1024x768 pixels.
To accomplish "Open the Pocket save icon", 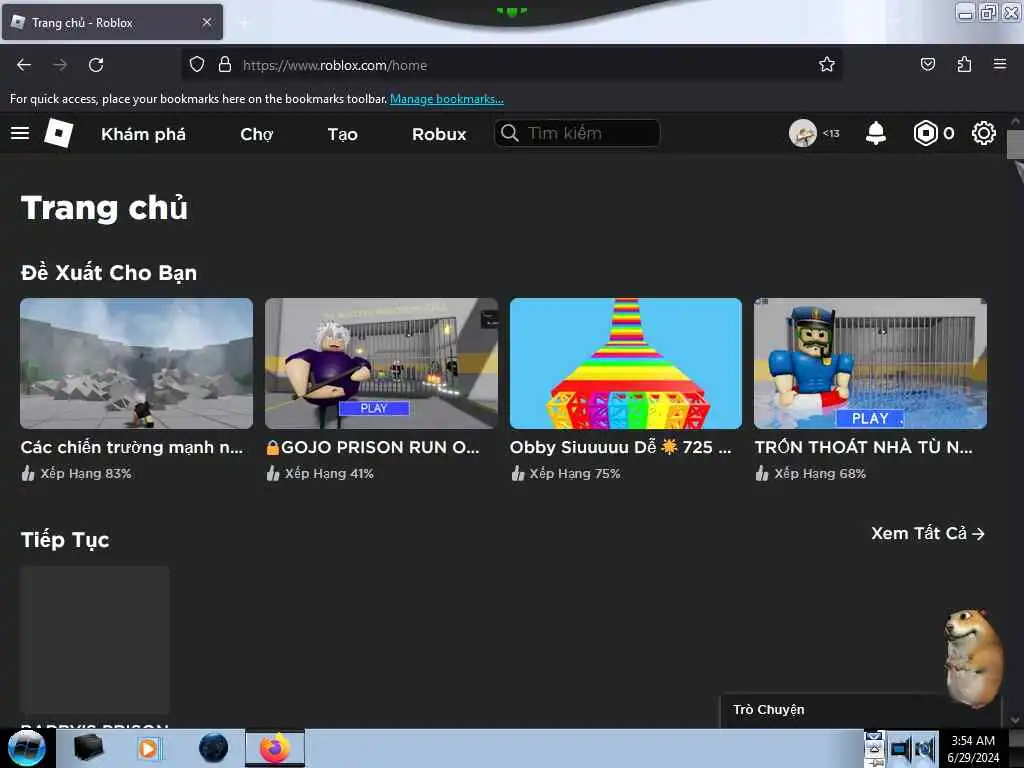I will (928, 64).
